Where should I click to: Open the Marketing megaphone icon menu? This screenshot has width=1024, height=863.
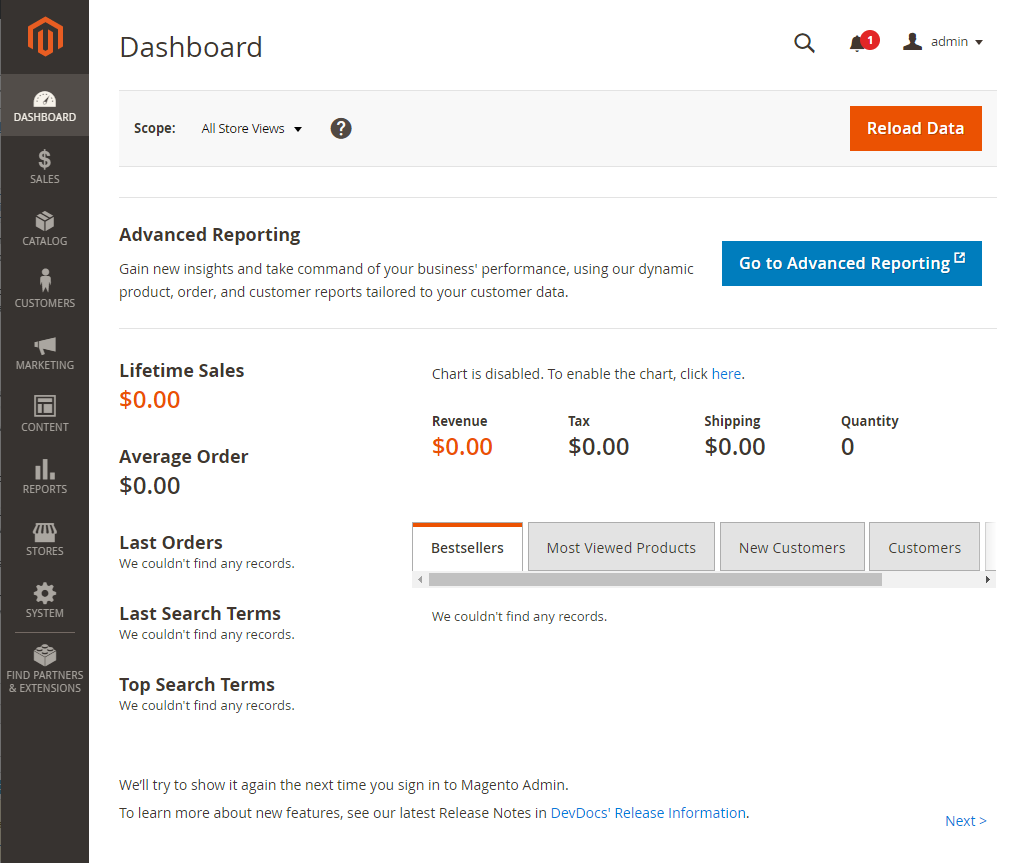coord(45,346)
